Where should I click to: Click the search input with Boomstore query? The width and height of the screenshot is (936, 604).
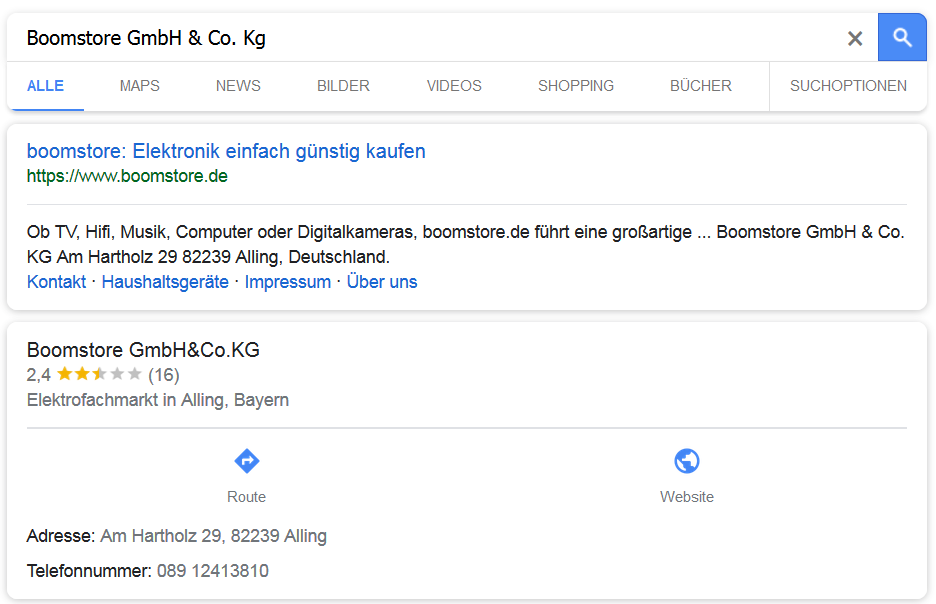click(x=420, y=38)
